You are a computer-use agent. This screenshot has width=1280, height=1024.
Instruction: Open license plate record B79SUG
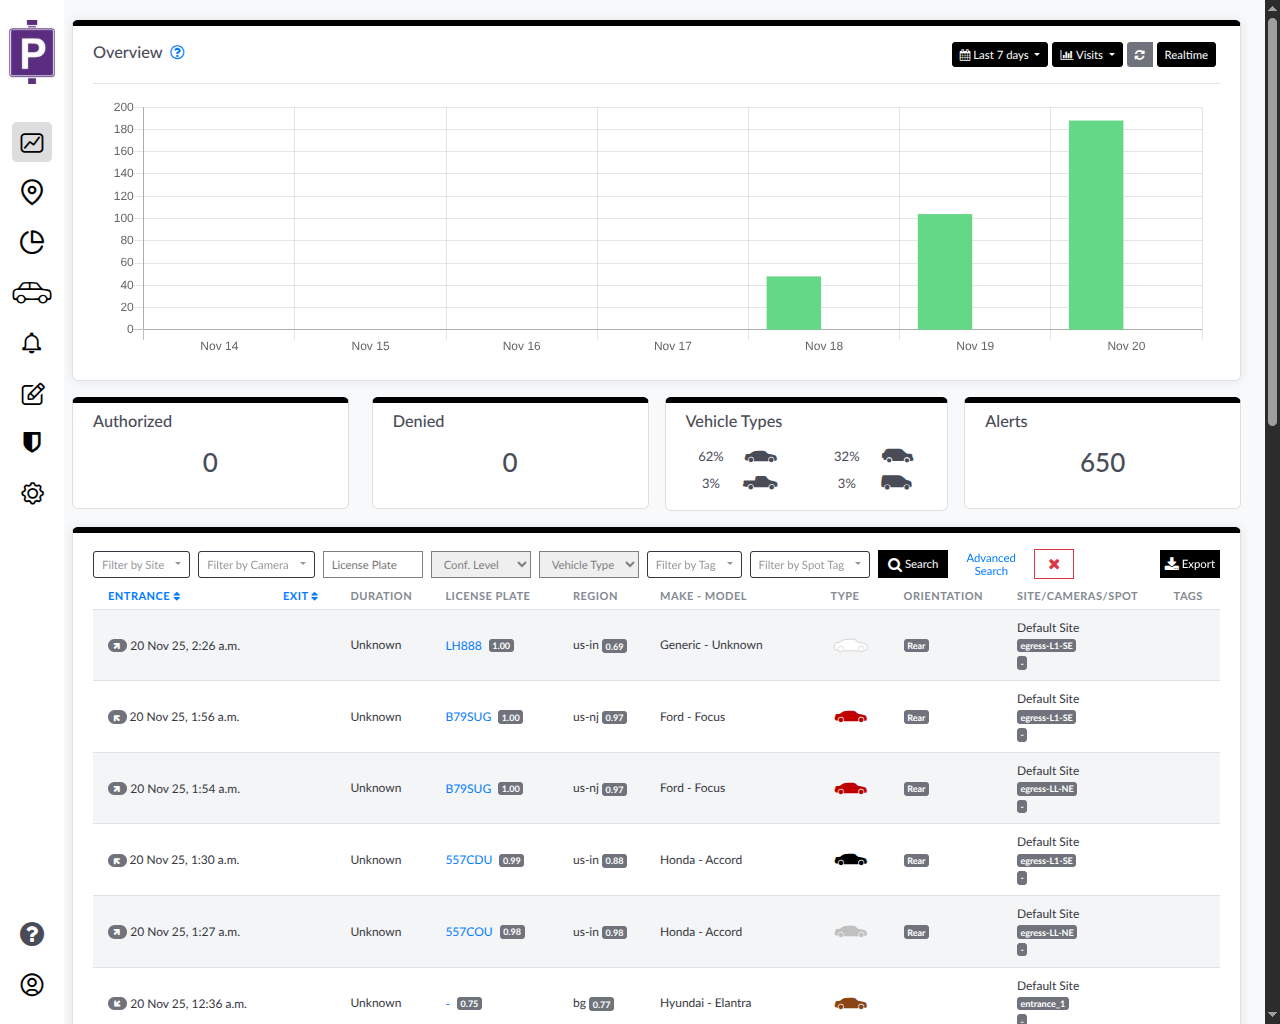pyautogui.click(x=467, y=716)
